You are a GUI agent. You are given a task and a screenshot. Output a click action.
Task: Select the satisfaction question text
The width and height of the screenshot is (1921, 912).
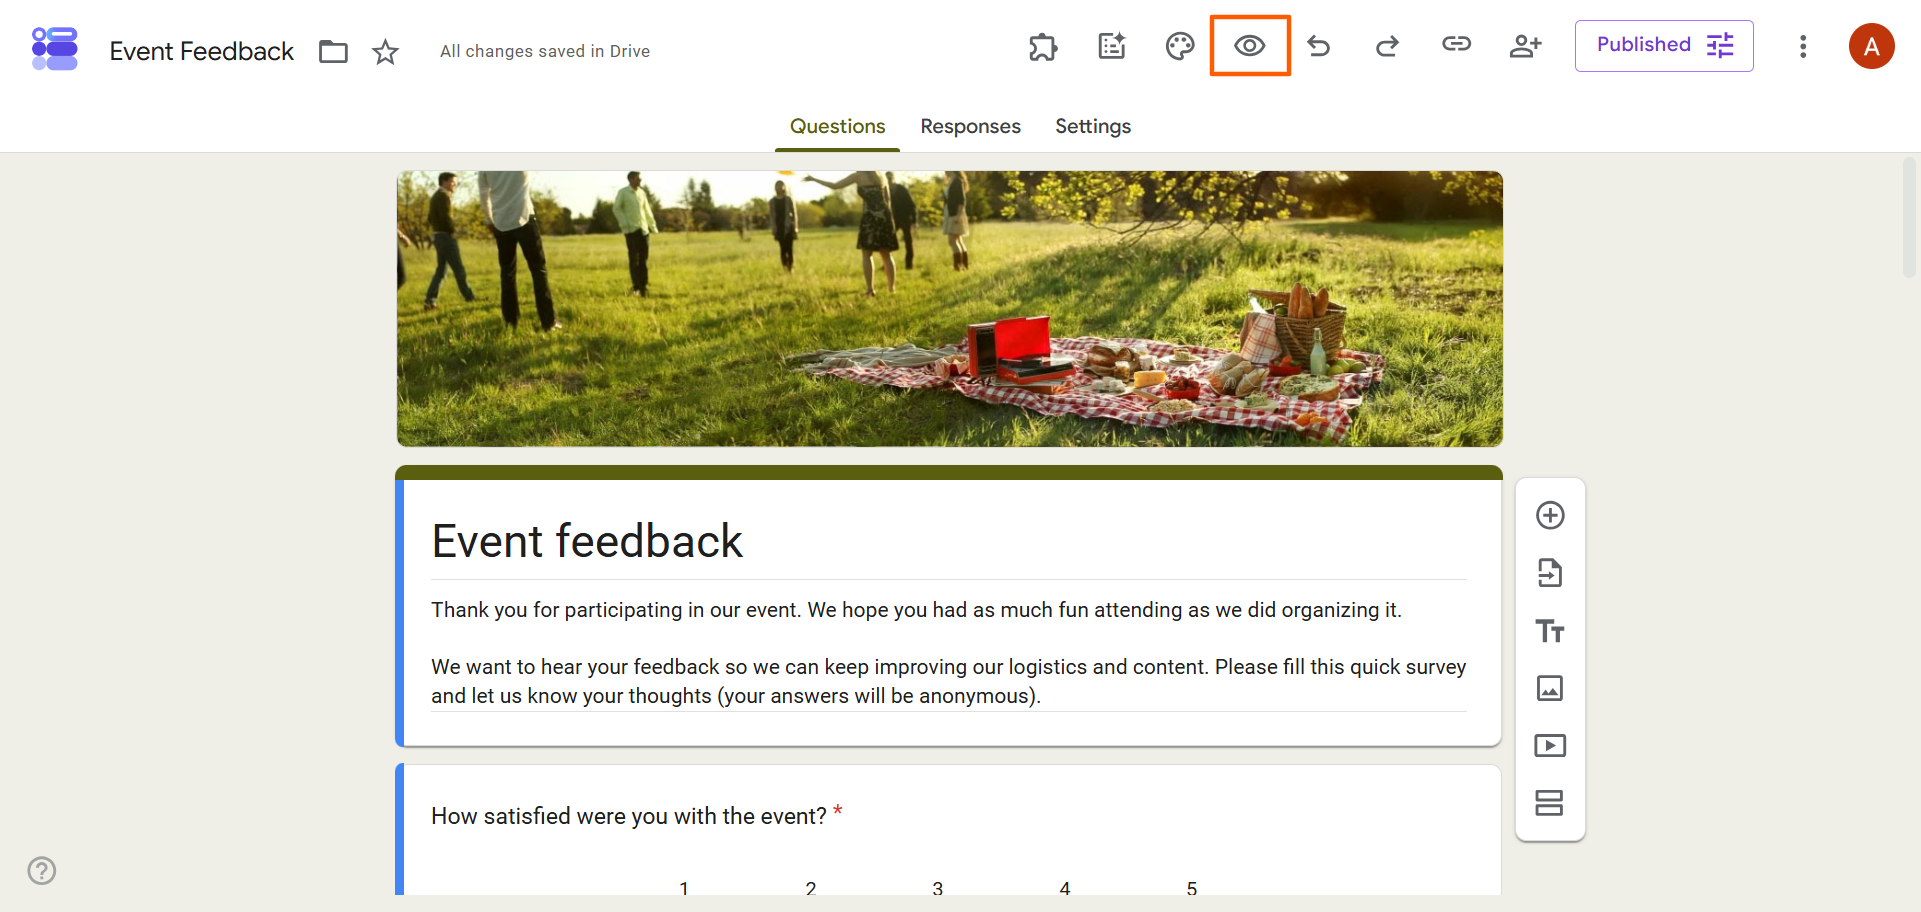629,816
